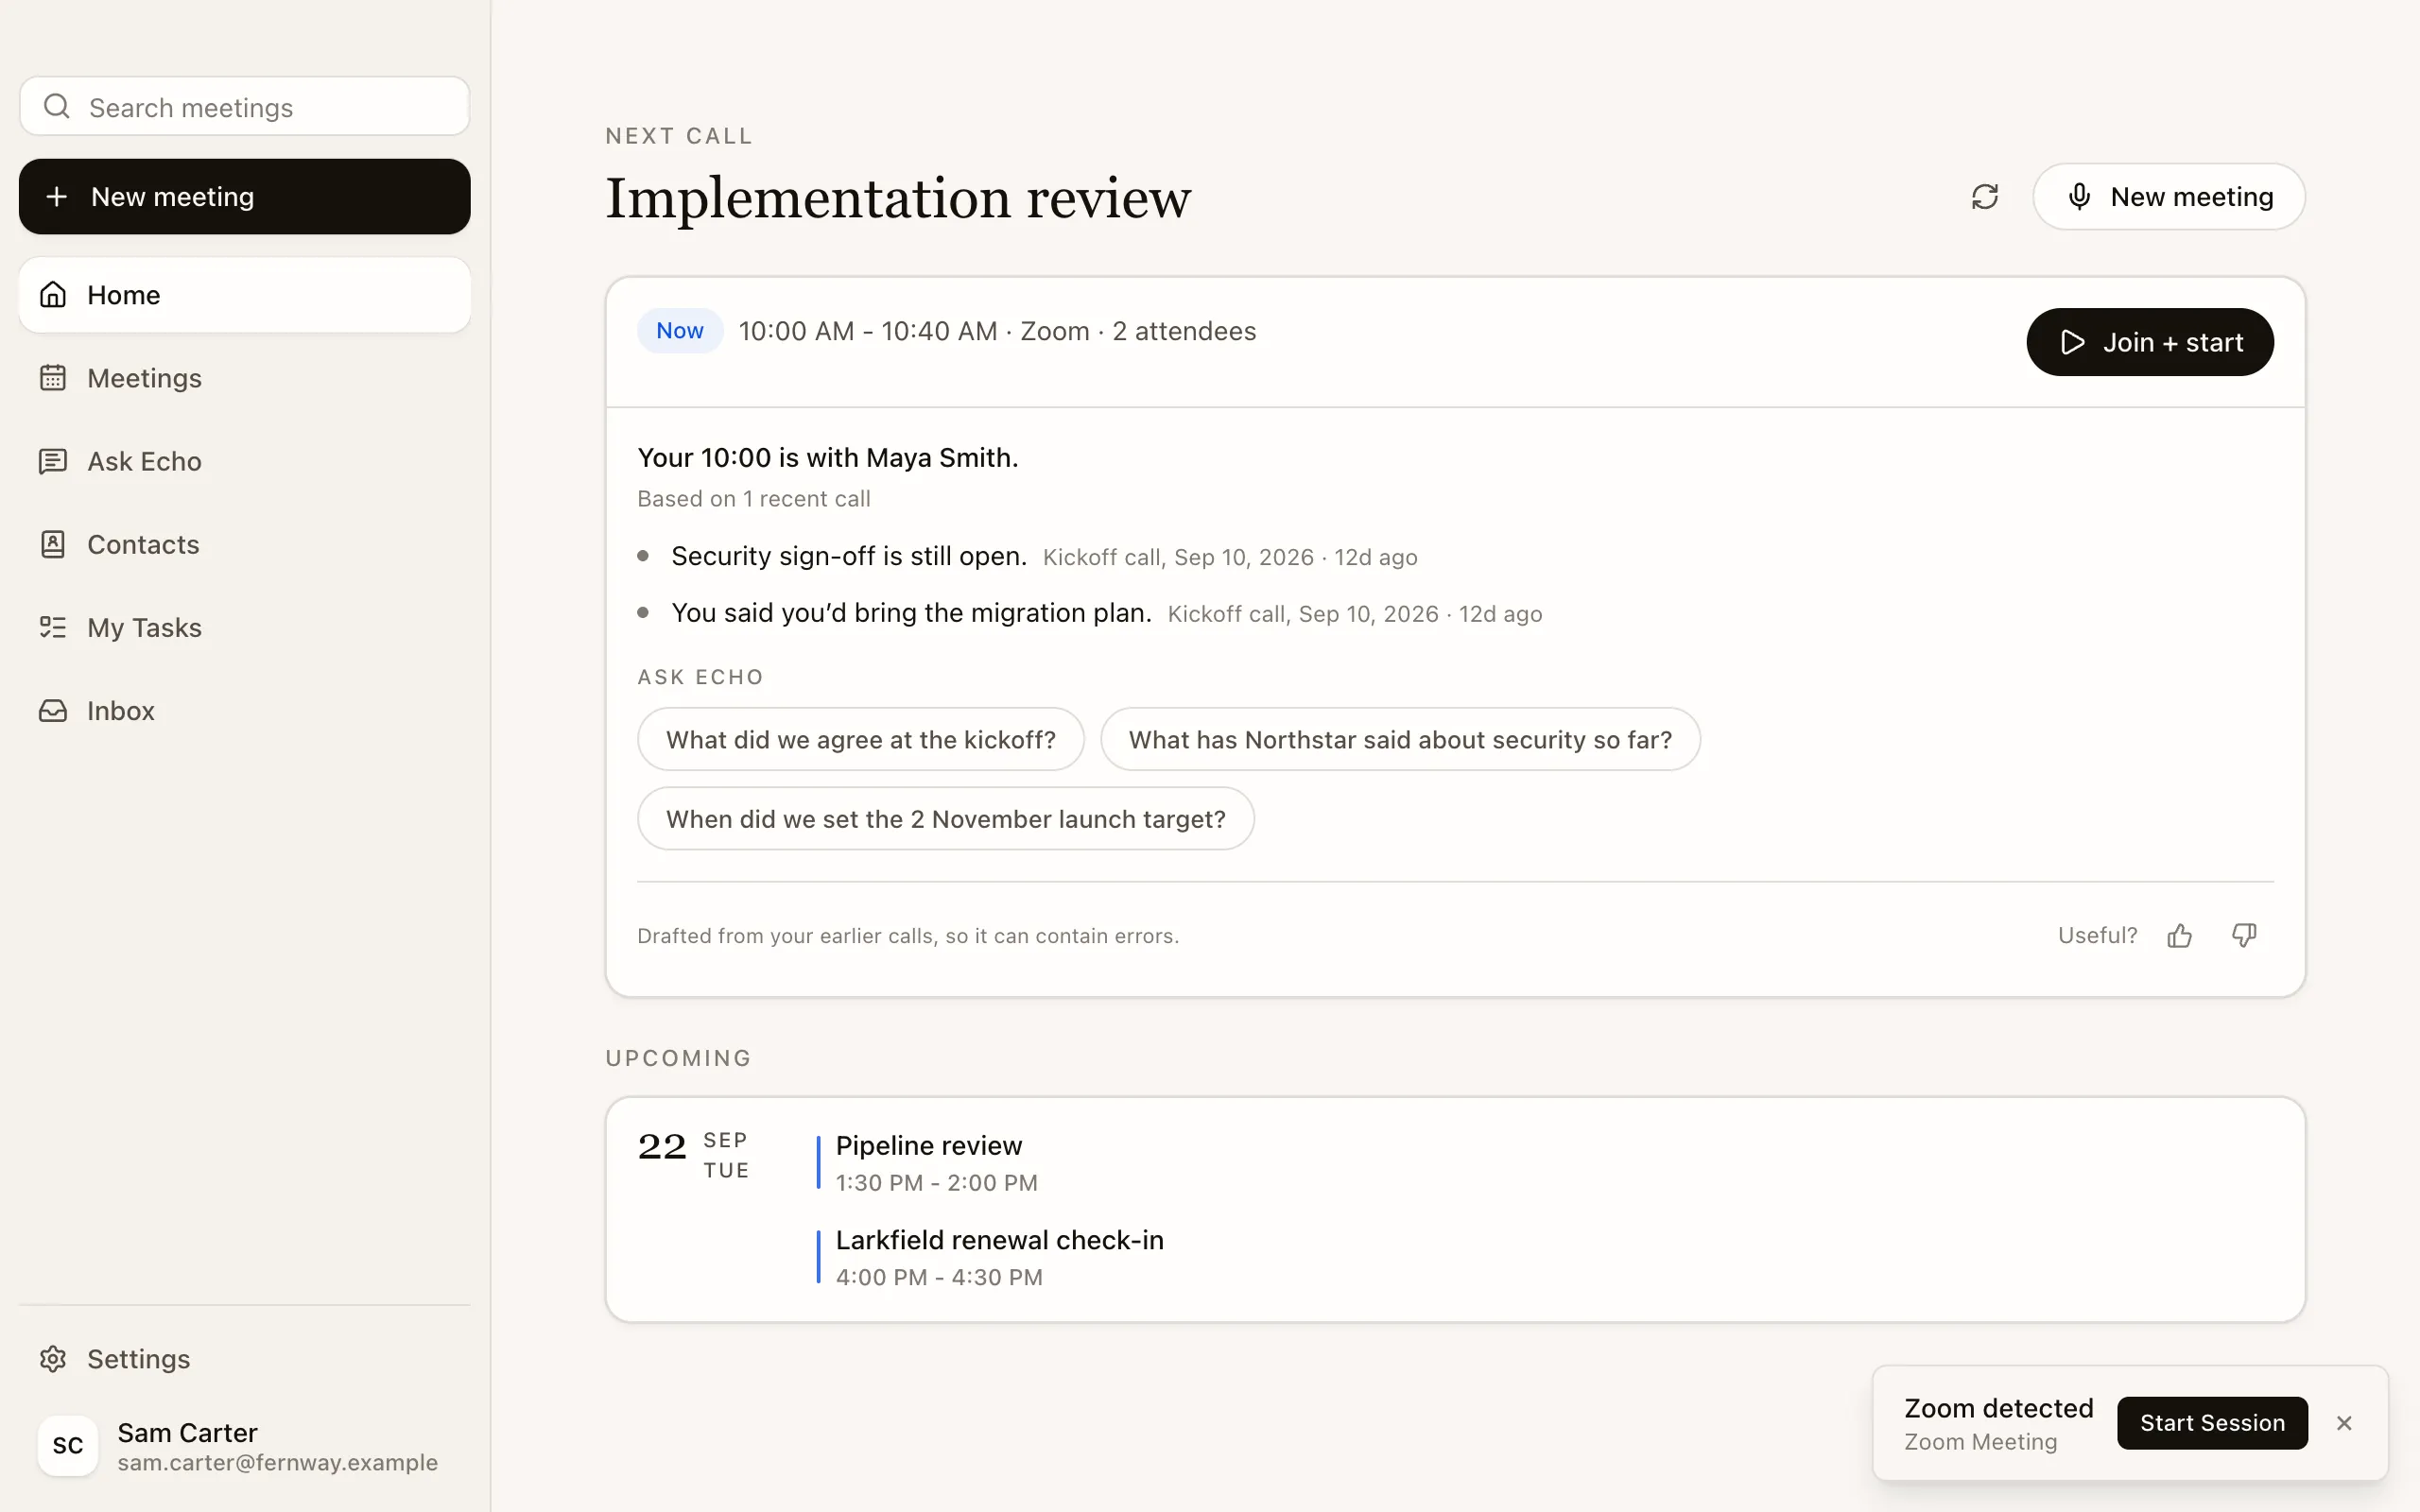Click "Your 10:00 is with Maya Smith."
The height and width of the screenshot is (1512, 2420).
(828, 457)
